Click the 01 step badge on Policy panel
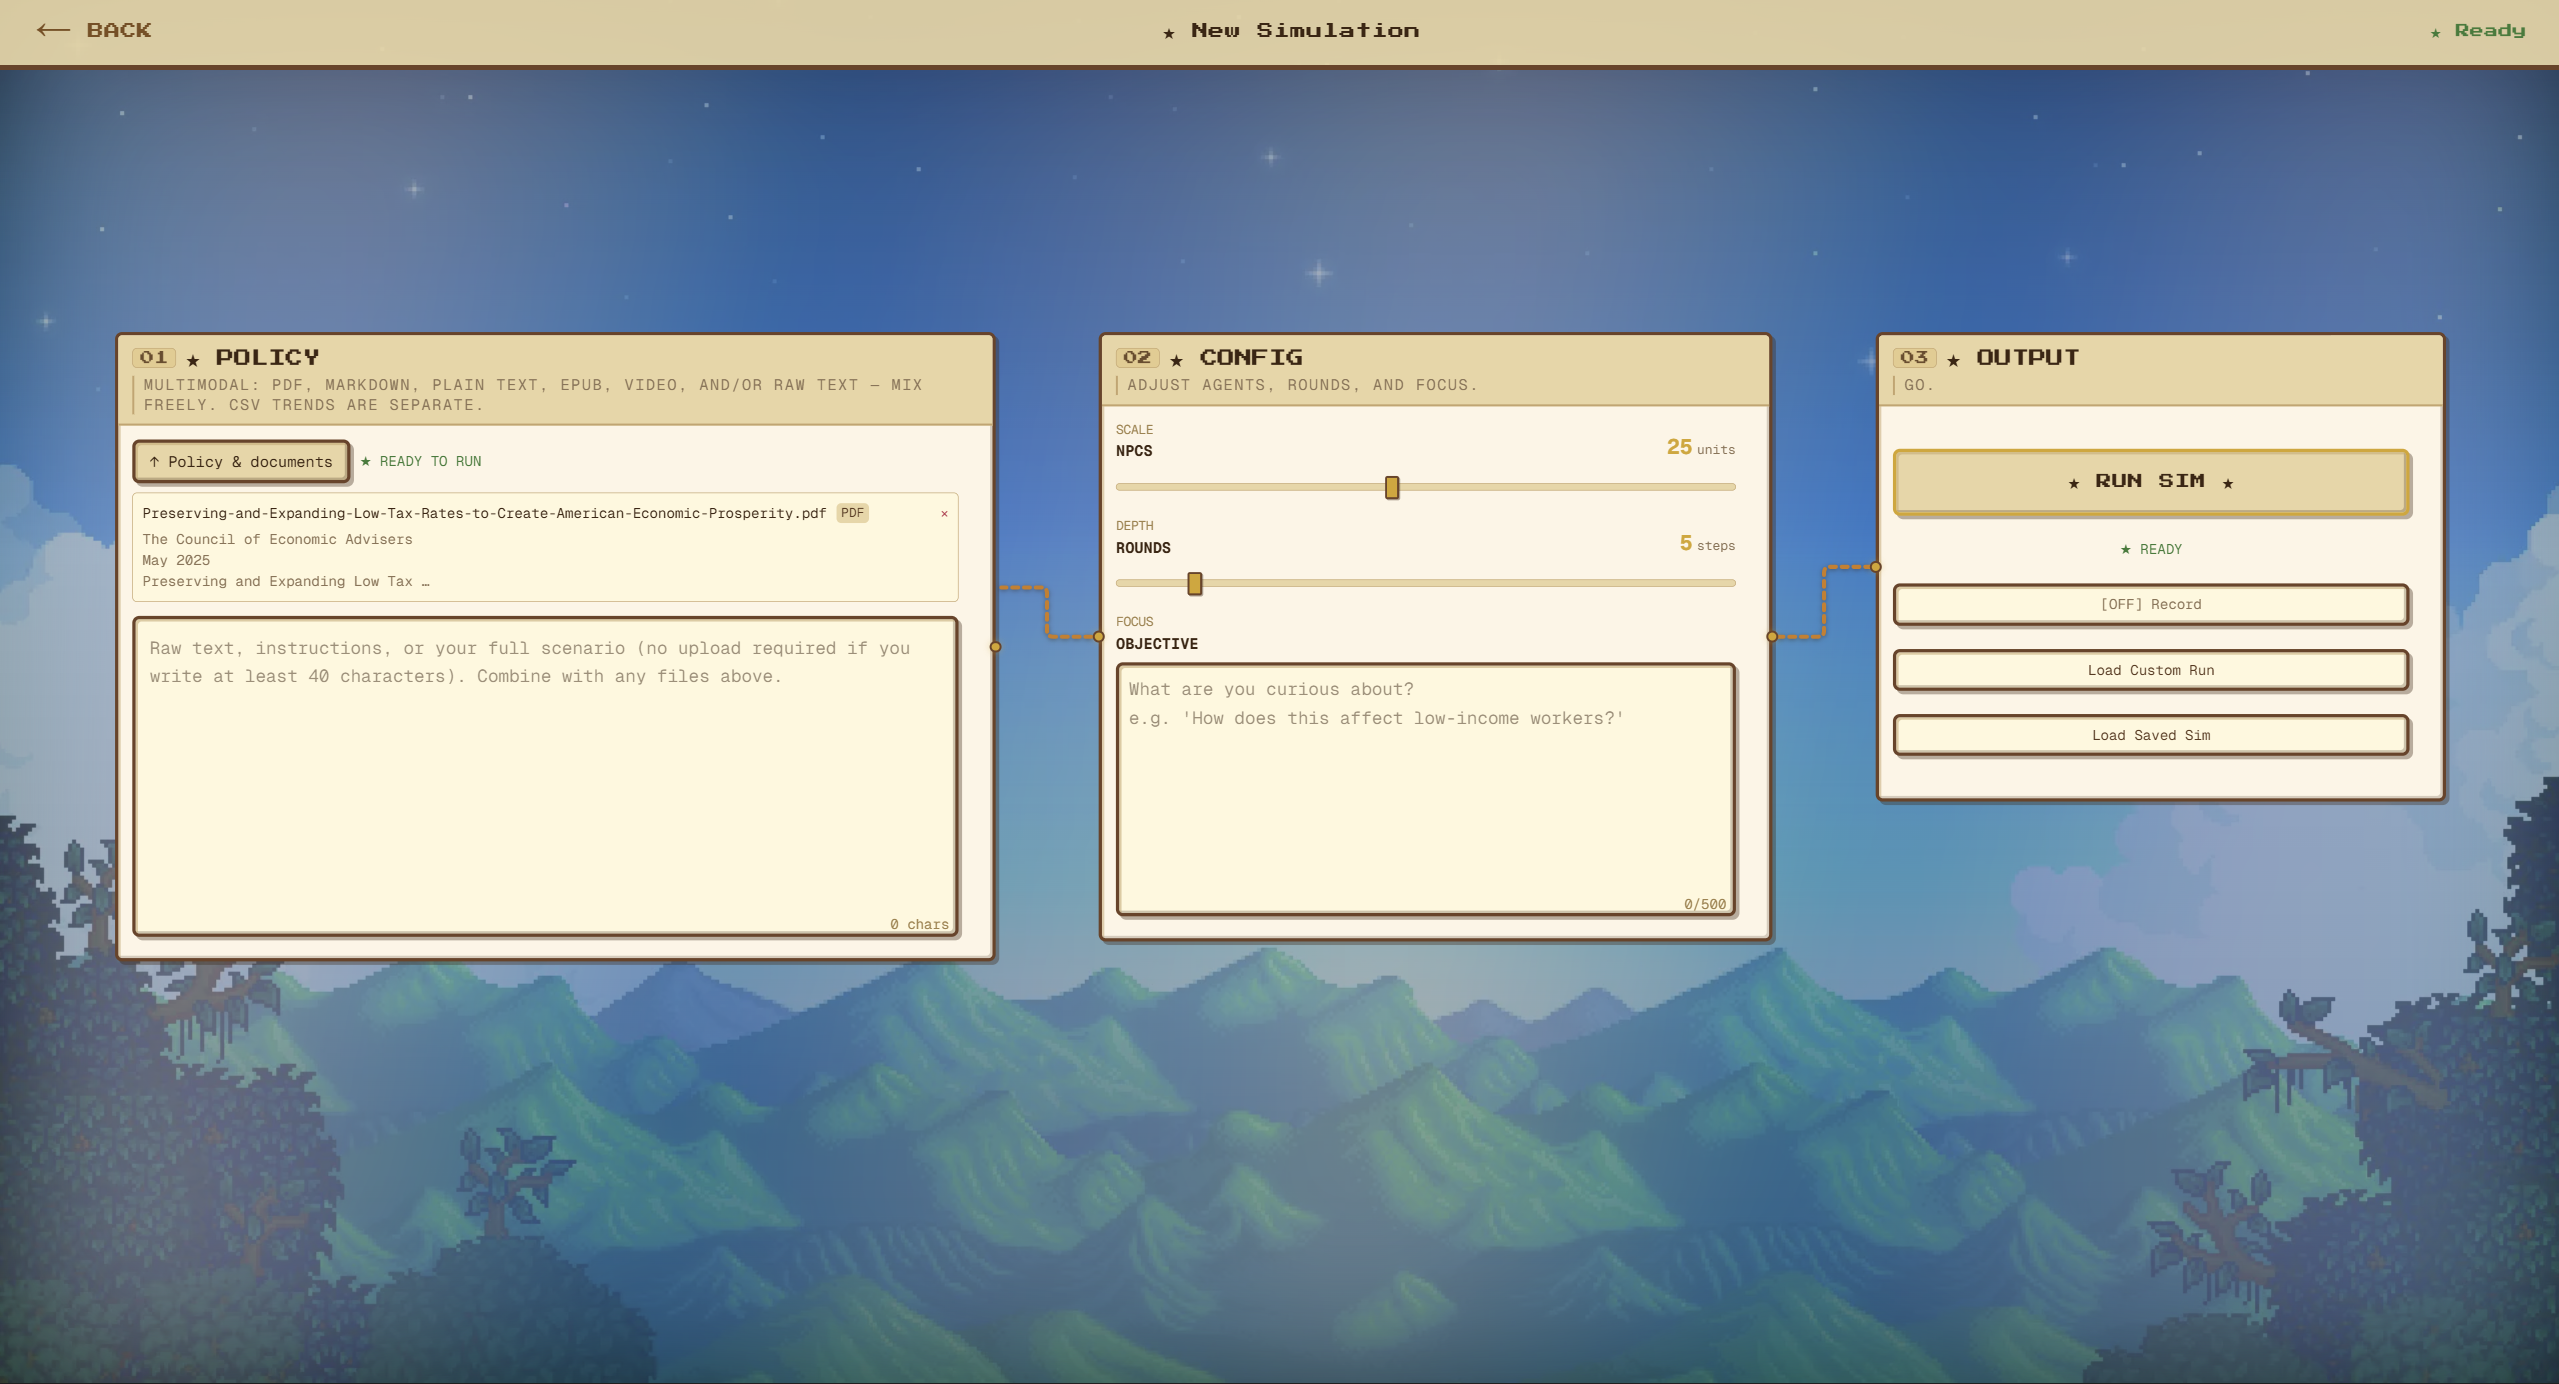 click(153, 357)
